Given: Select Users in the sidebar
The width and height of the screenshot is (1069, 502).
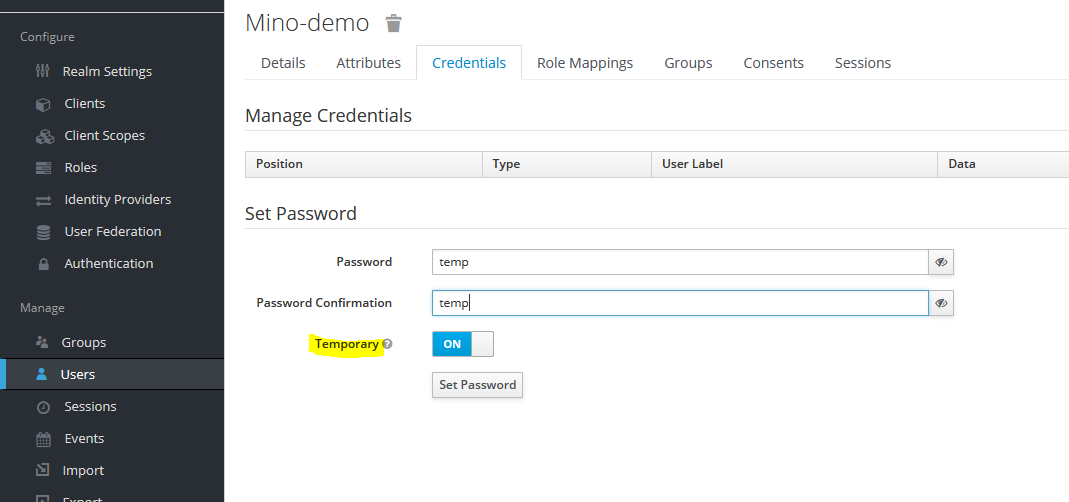Looking at the screenshot, I should pyautogui.click(x=112, y=374).
